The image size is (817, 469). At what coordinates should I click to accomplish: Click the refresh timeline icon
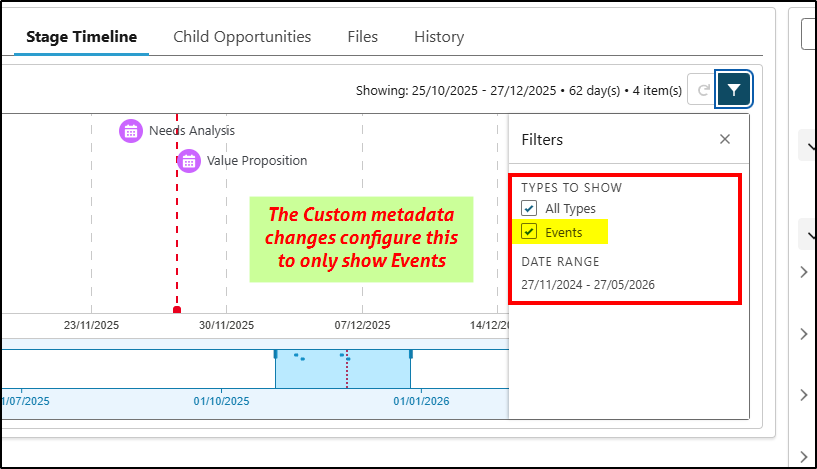click(x=703, y=90)
